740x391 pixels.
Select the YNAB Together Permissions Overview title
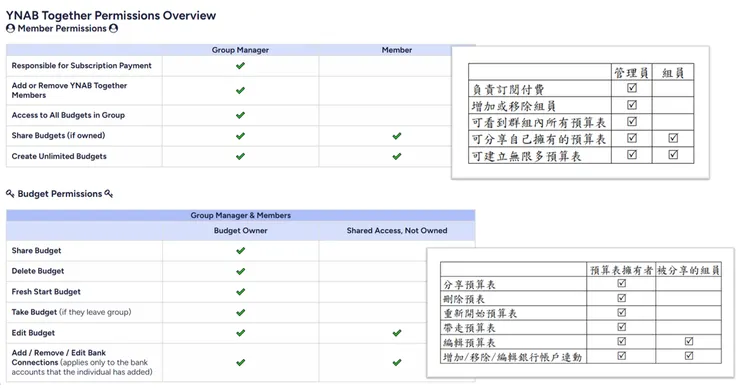click(x=111, y=15)
